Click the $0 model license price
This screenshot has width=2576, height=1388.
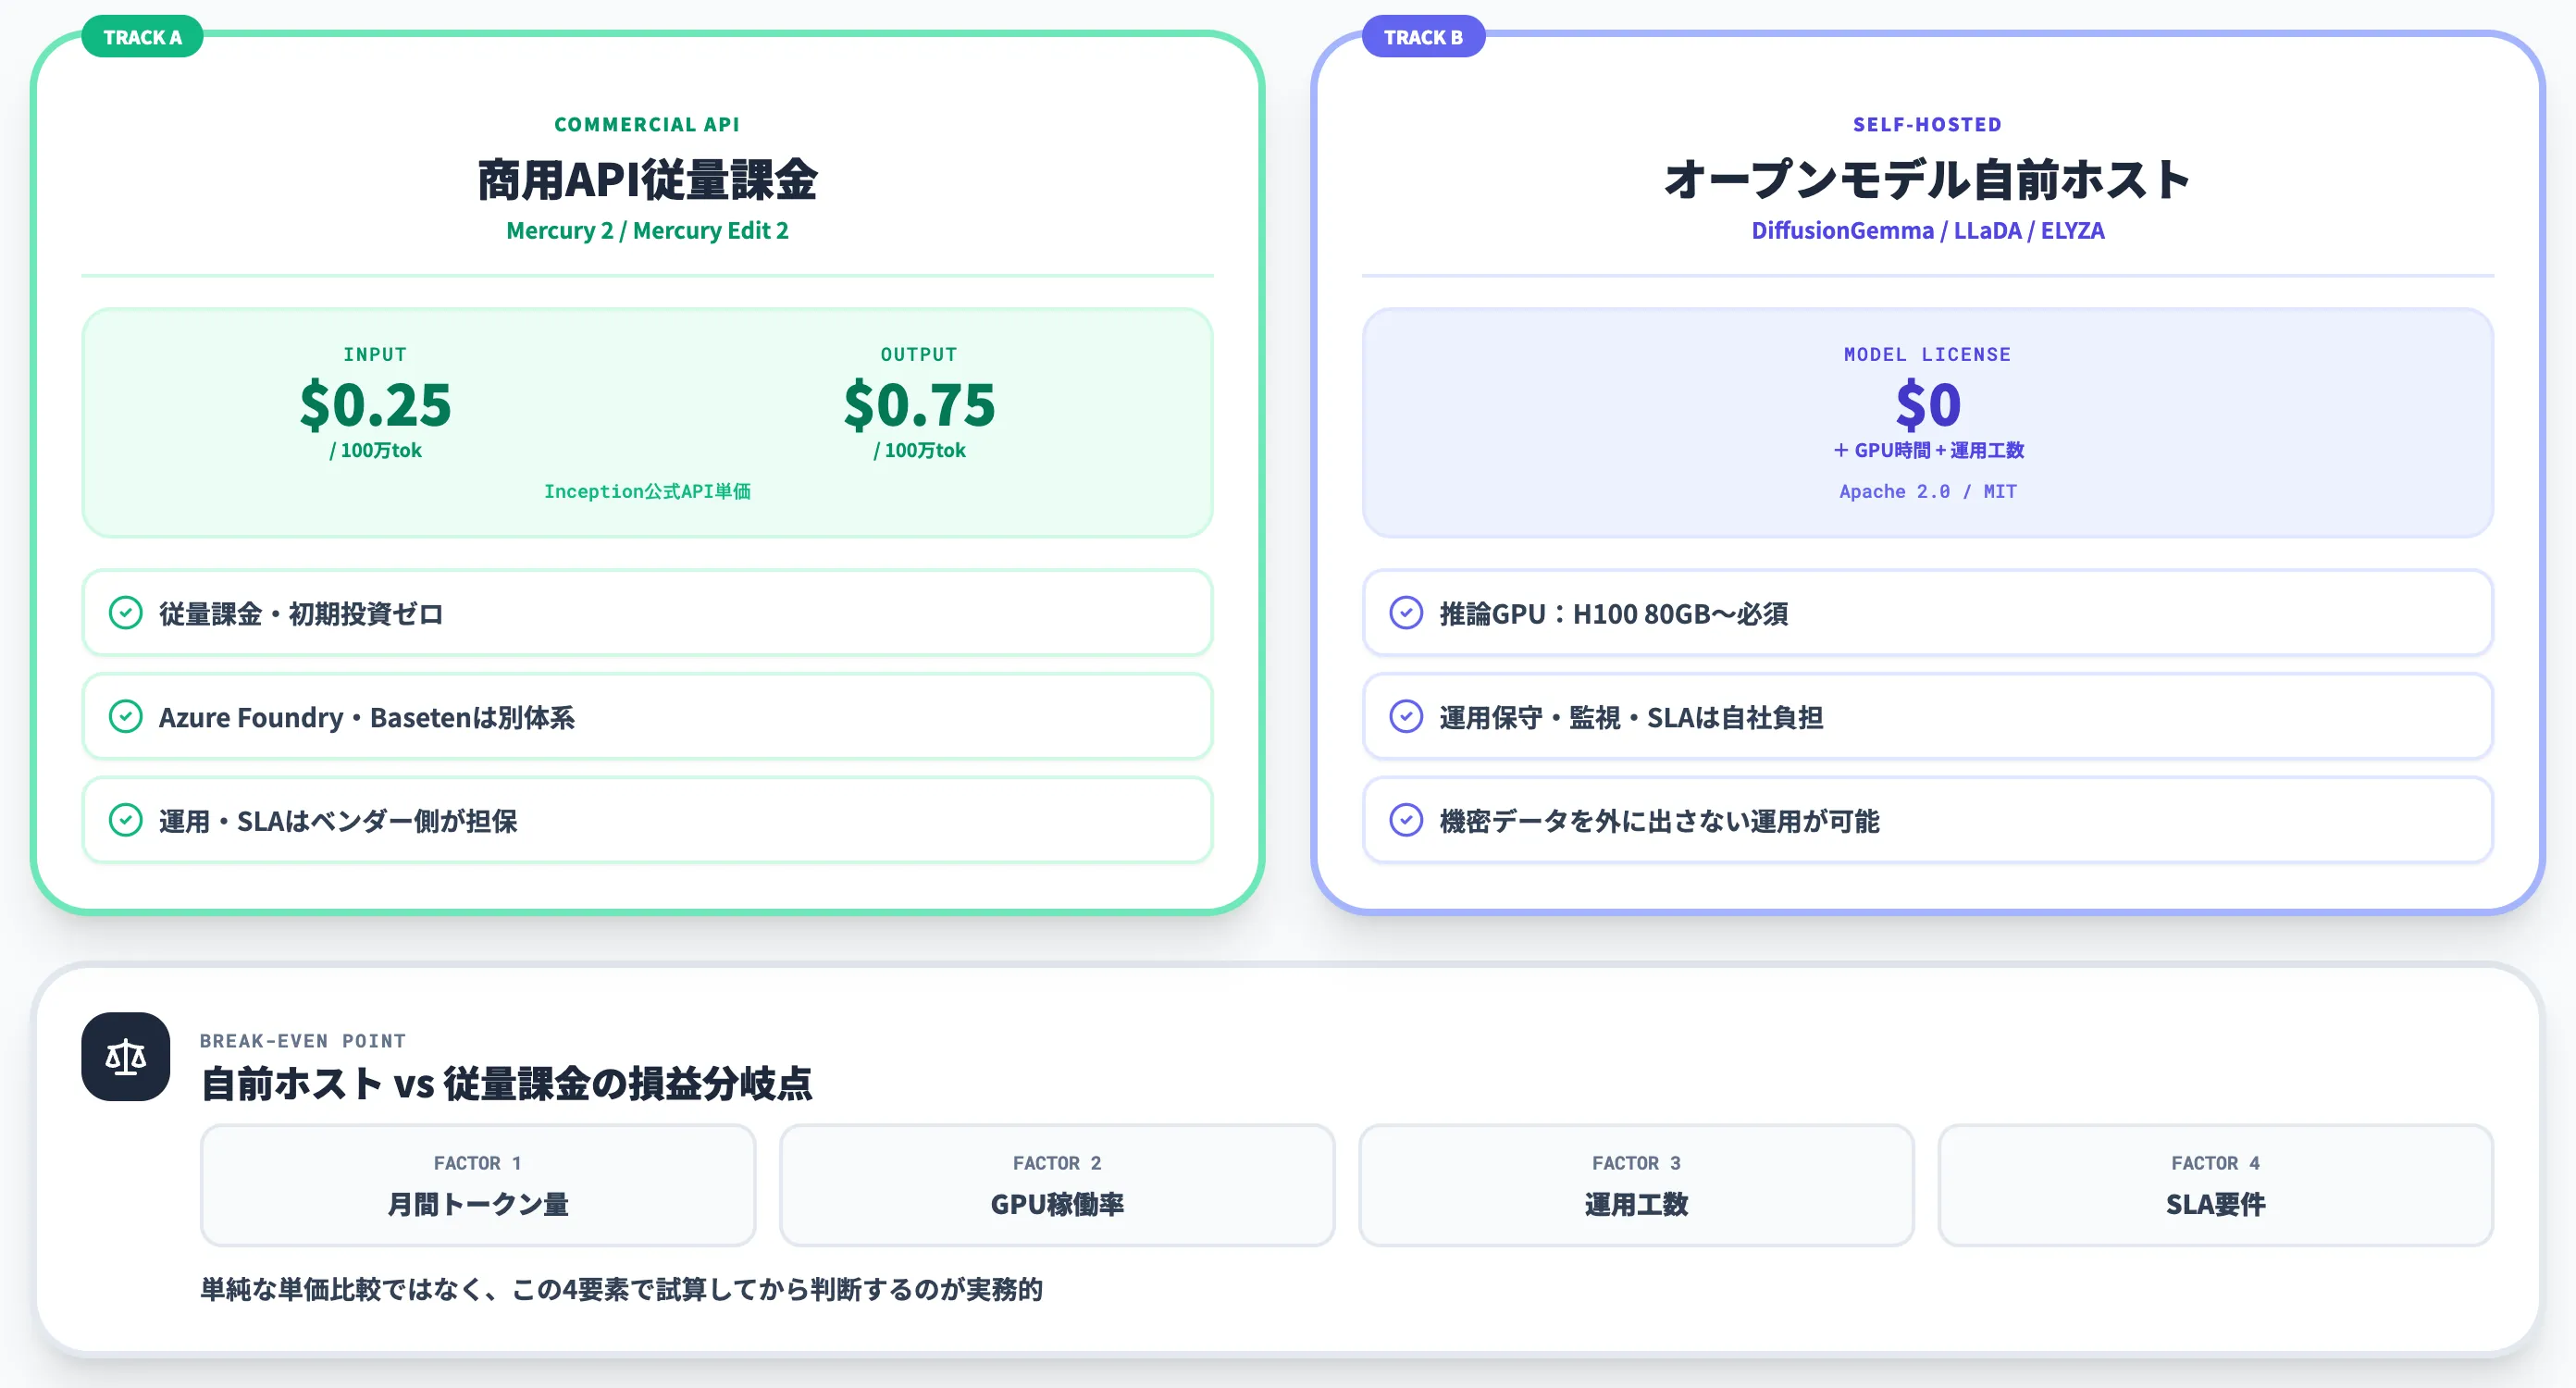point(1928,405)
